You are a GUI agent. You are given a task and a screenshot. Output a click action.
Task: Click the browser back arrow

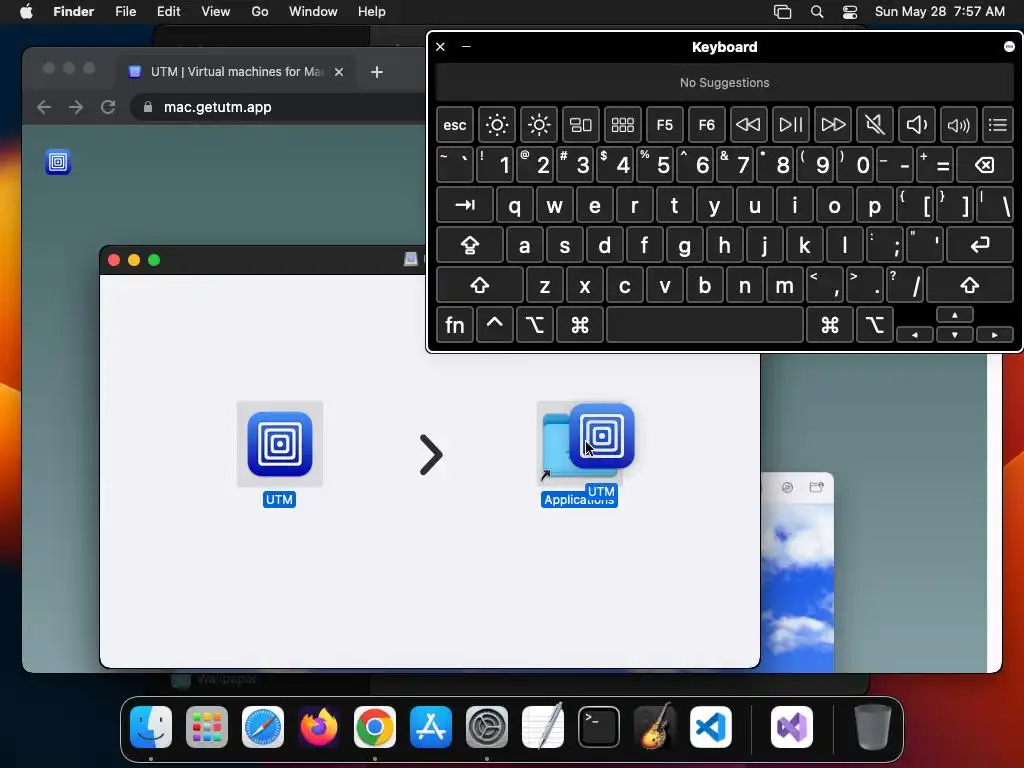click(x=44, y=107)
